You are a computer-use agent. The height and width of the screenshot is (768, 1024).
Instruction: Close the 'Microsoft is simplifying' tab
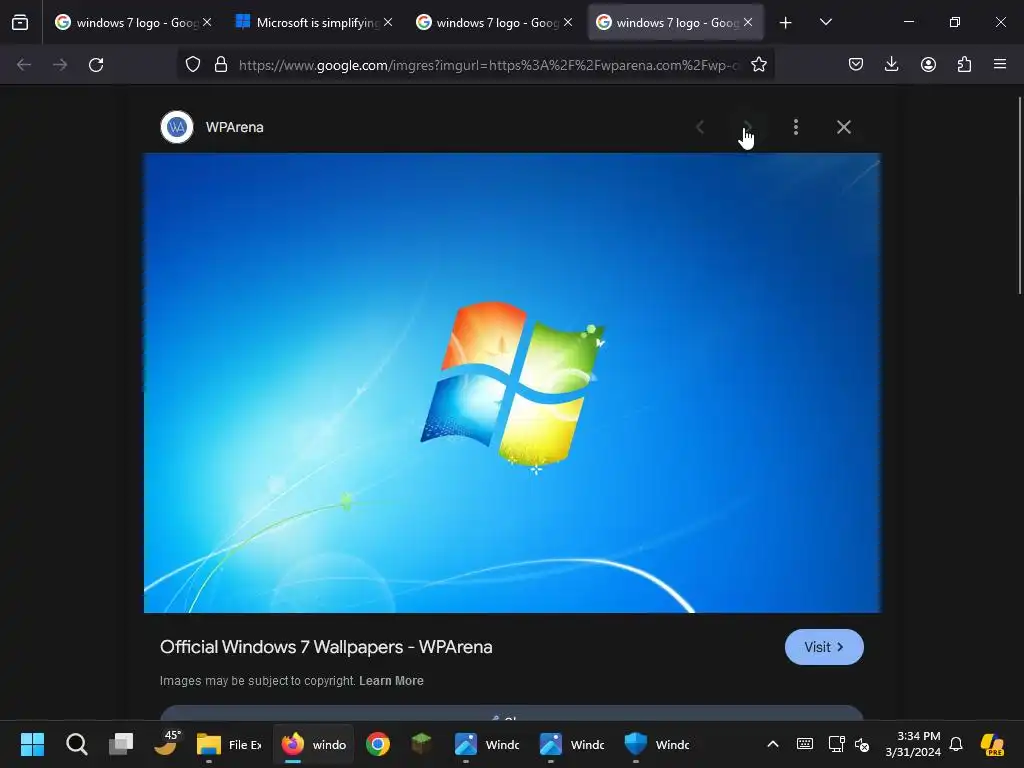(x=388, y=22)
